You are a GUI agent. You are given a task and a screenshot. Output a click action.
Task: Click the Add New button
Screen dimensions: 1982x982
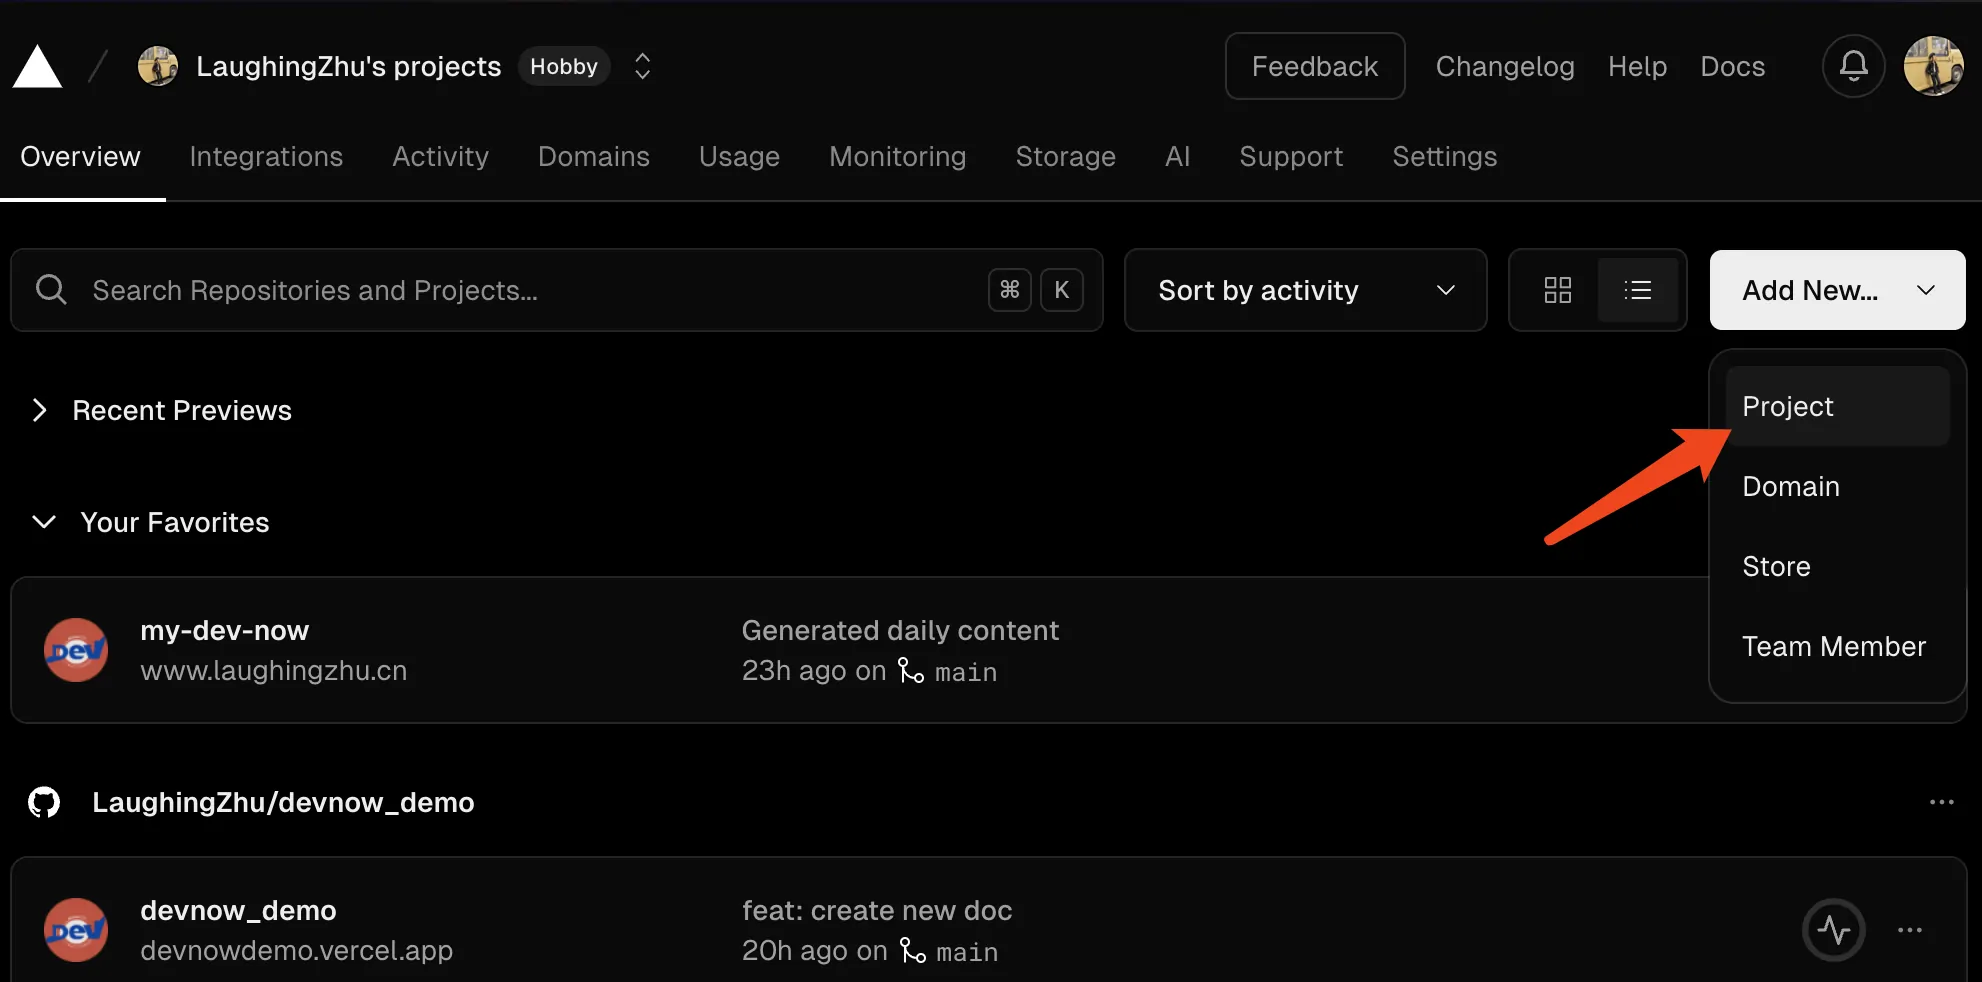(1837, 290)
